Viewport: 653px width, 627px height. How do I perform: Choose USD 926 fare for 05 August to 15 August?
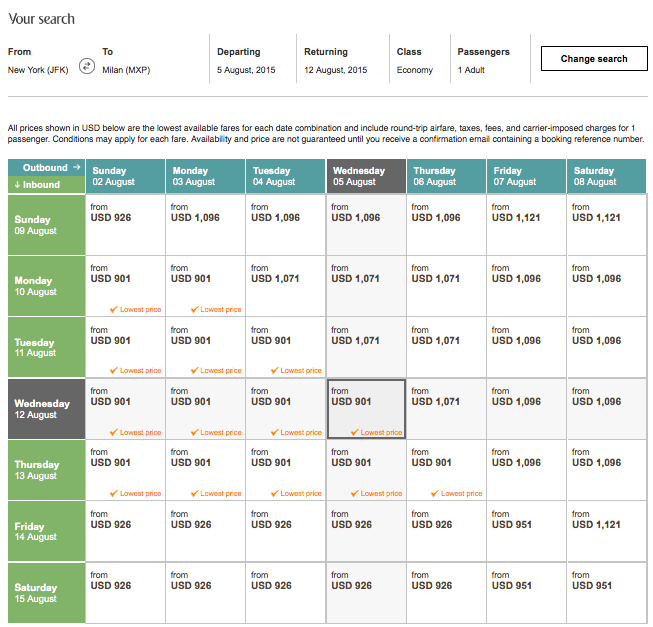(x=366, y=593)
